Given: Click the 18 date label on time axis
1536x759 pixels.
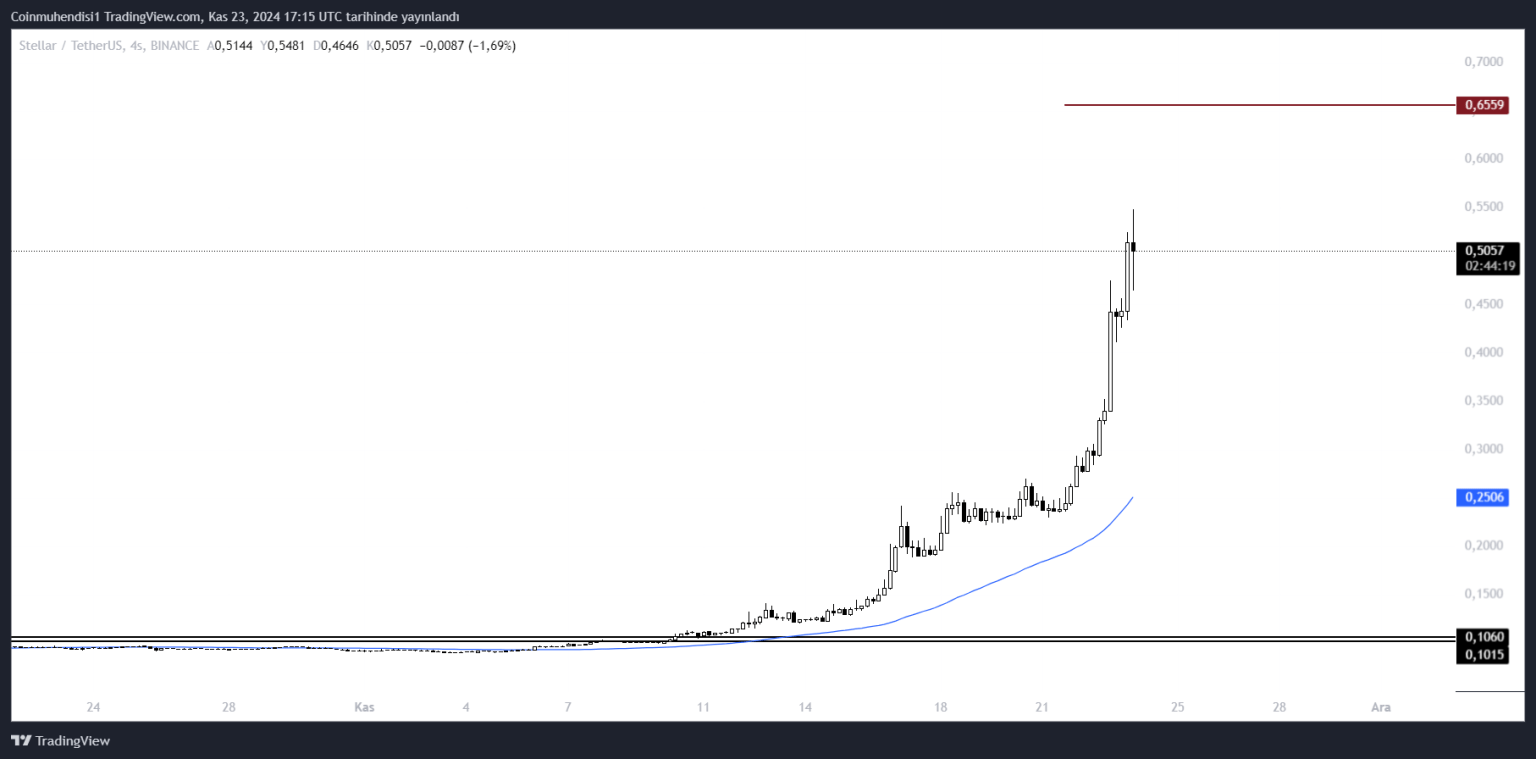Looking at the screenshot, I should tap(941, 707).
